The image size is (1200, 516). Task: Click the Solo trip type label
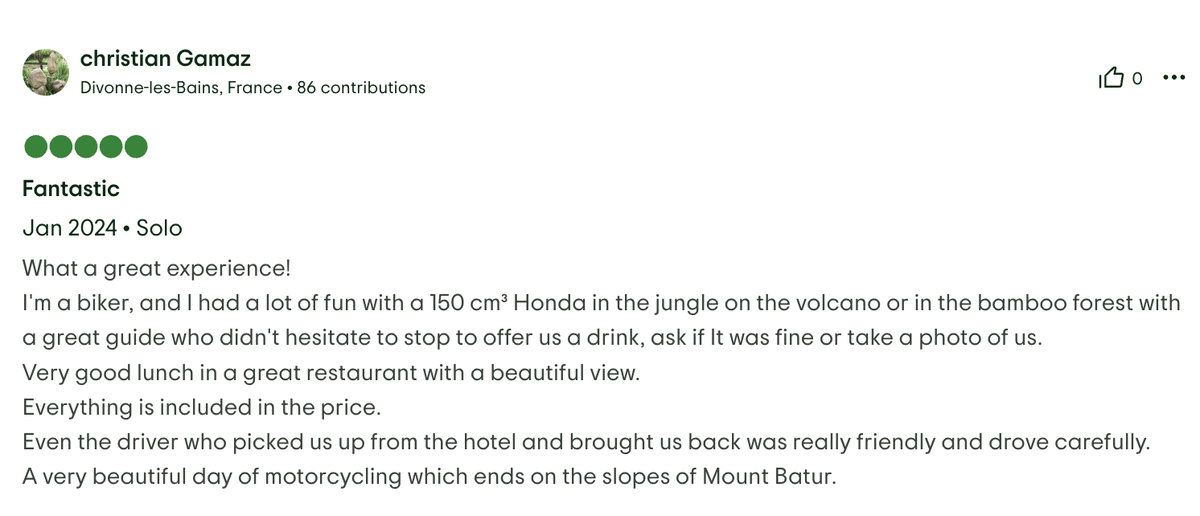pyautogui.click(x=159, y=228)
